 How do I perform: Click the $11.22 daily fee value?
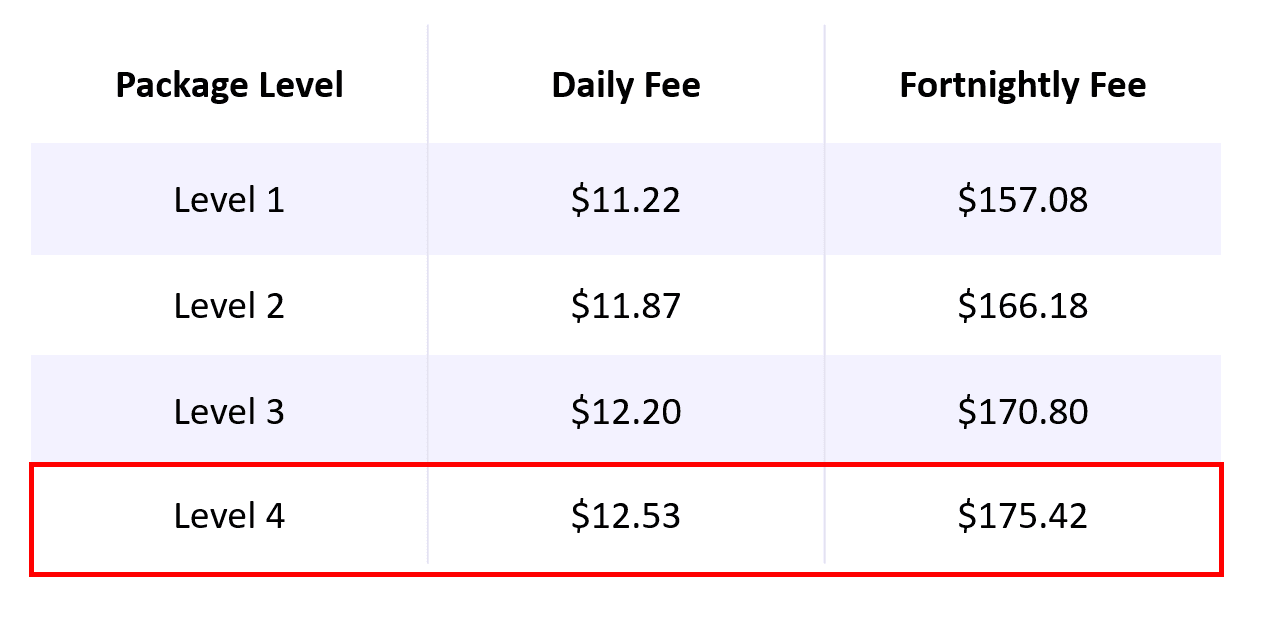(626, 200)
